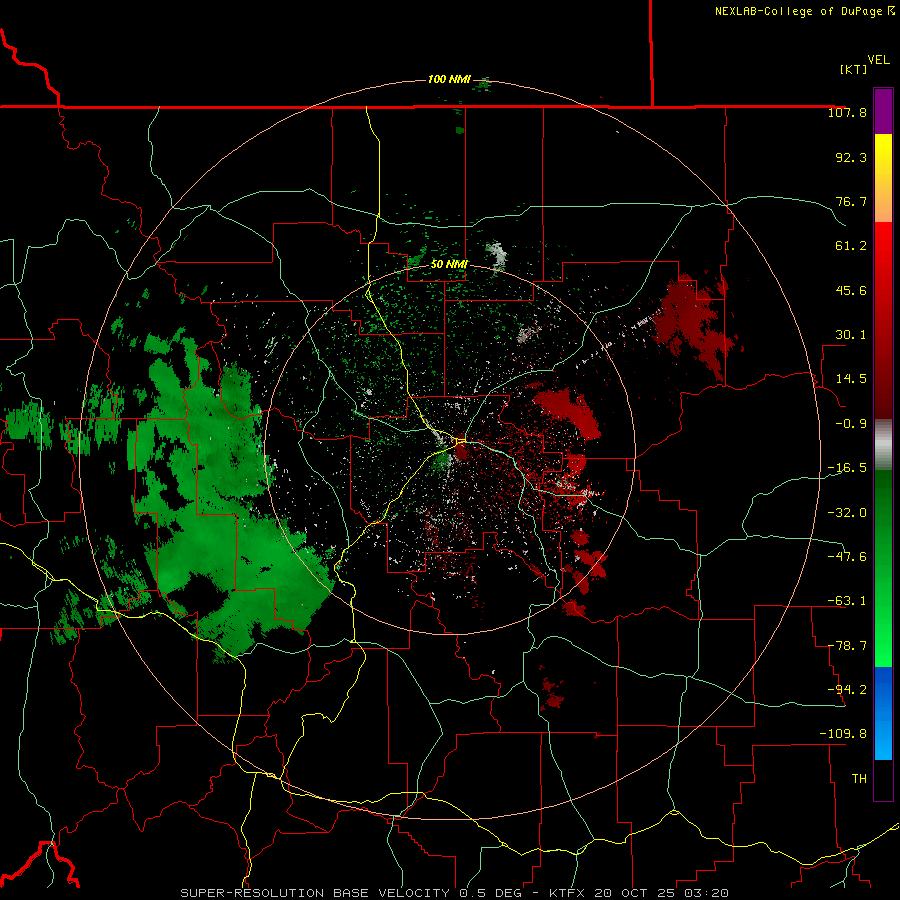Click the TH legend label
Screen dimensions: 900x900
859,778
